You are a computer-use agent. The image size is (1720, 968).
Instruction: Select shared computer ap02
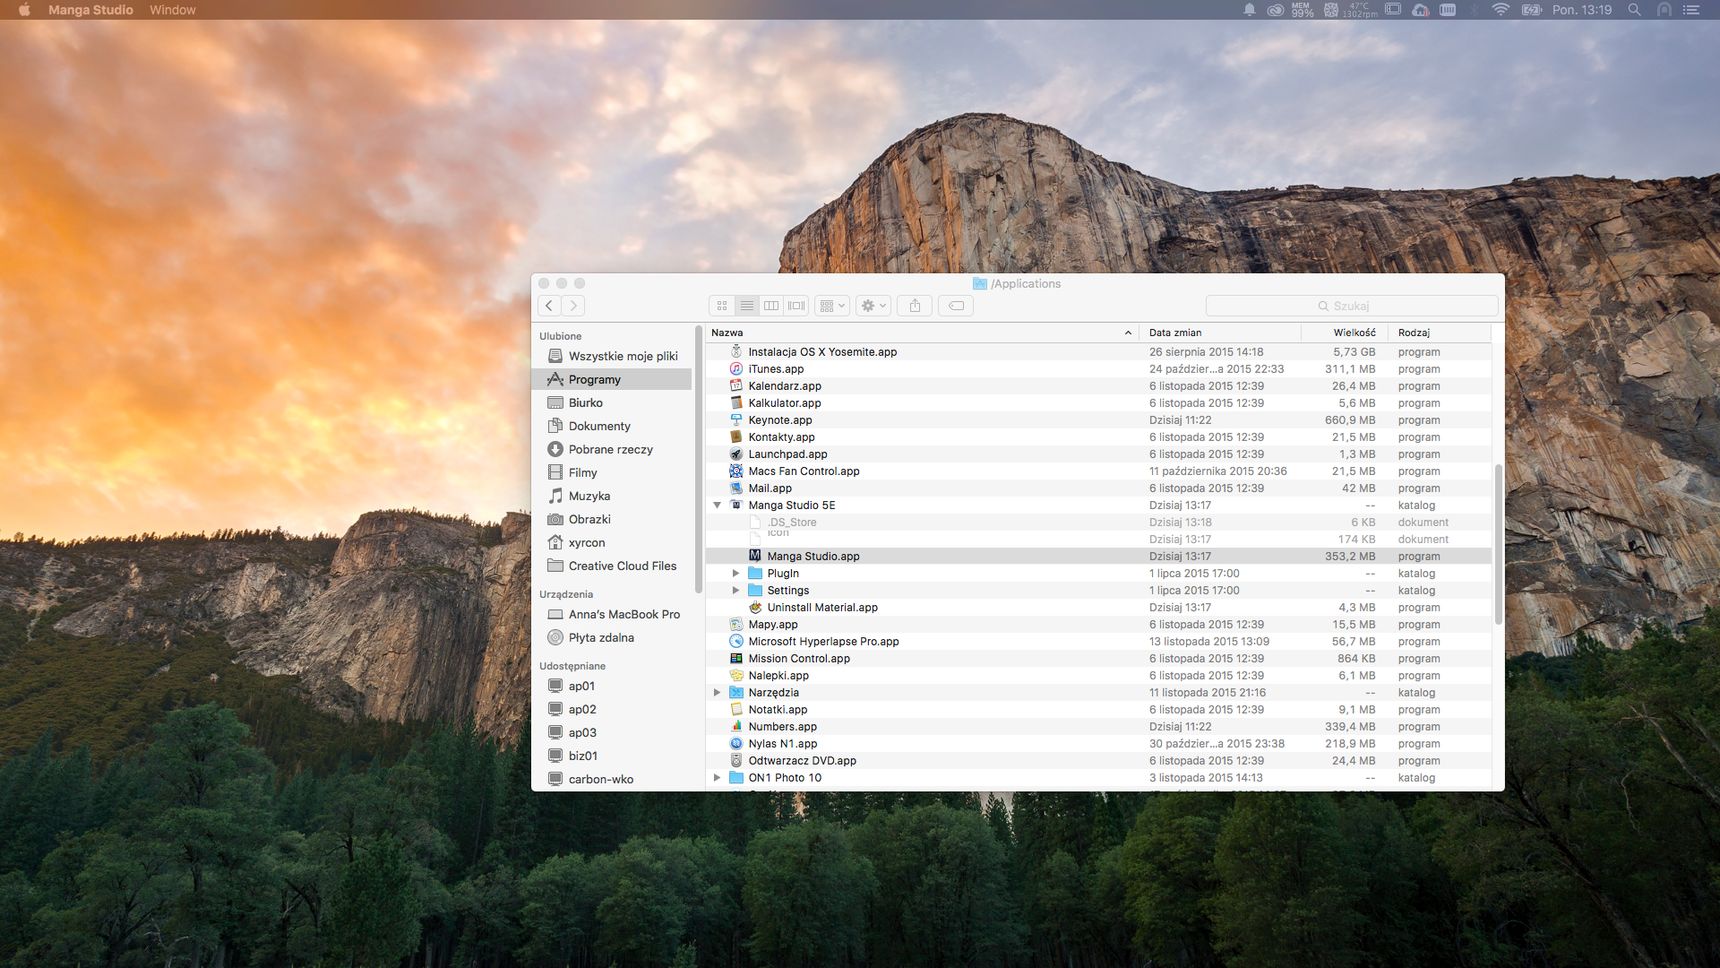click(x=612, y=710)
